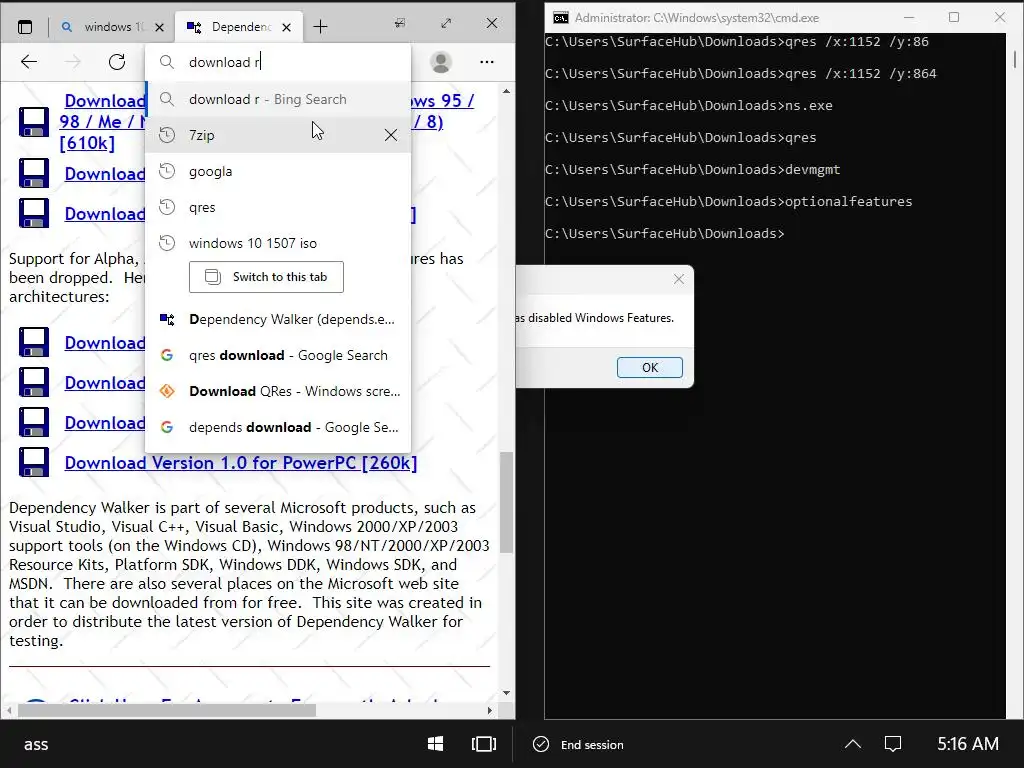1024x768 pixels.
Task: Remove the '7zip' suggestion with X
Action: tap(391, 135)
